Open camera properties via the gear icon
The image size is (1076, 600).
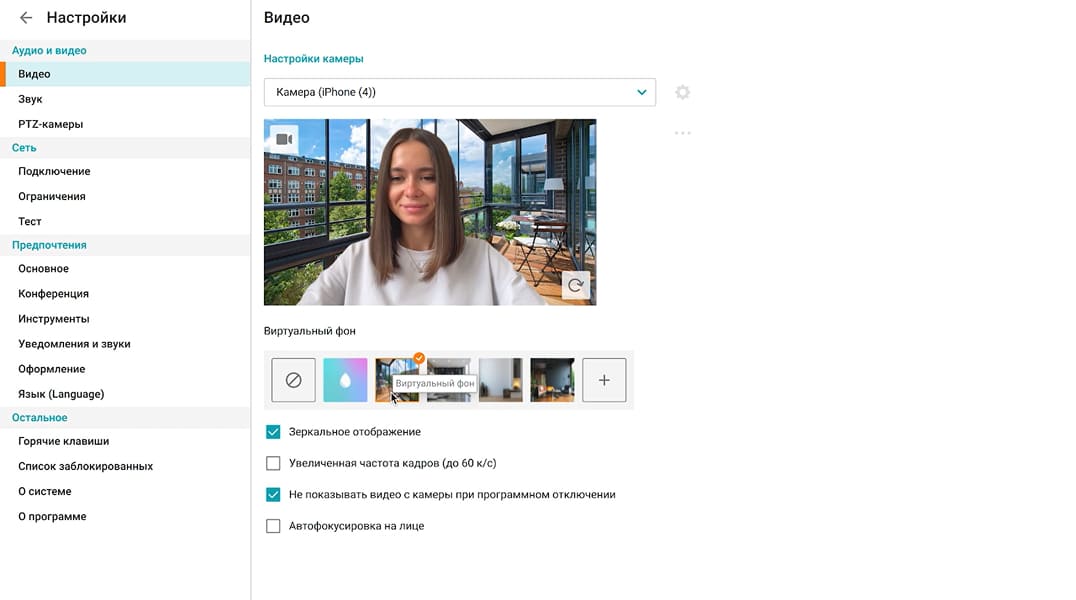(682, 92)
